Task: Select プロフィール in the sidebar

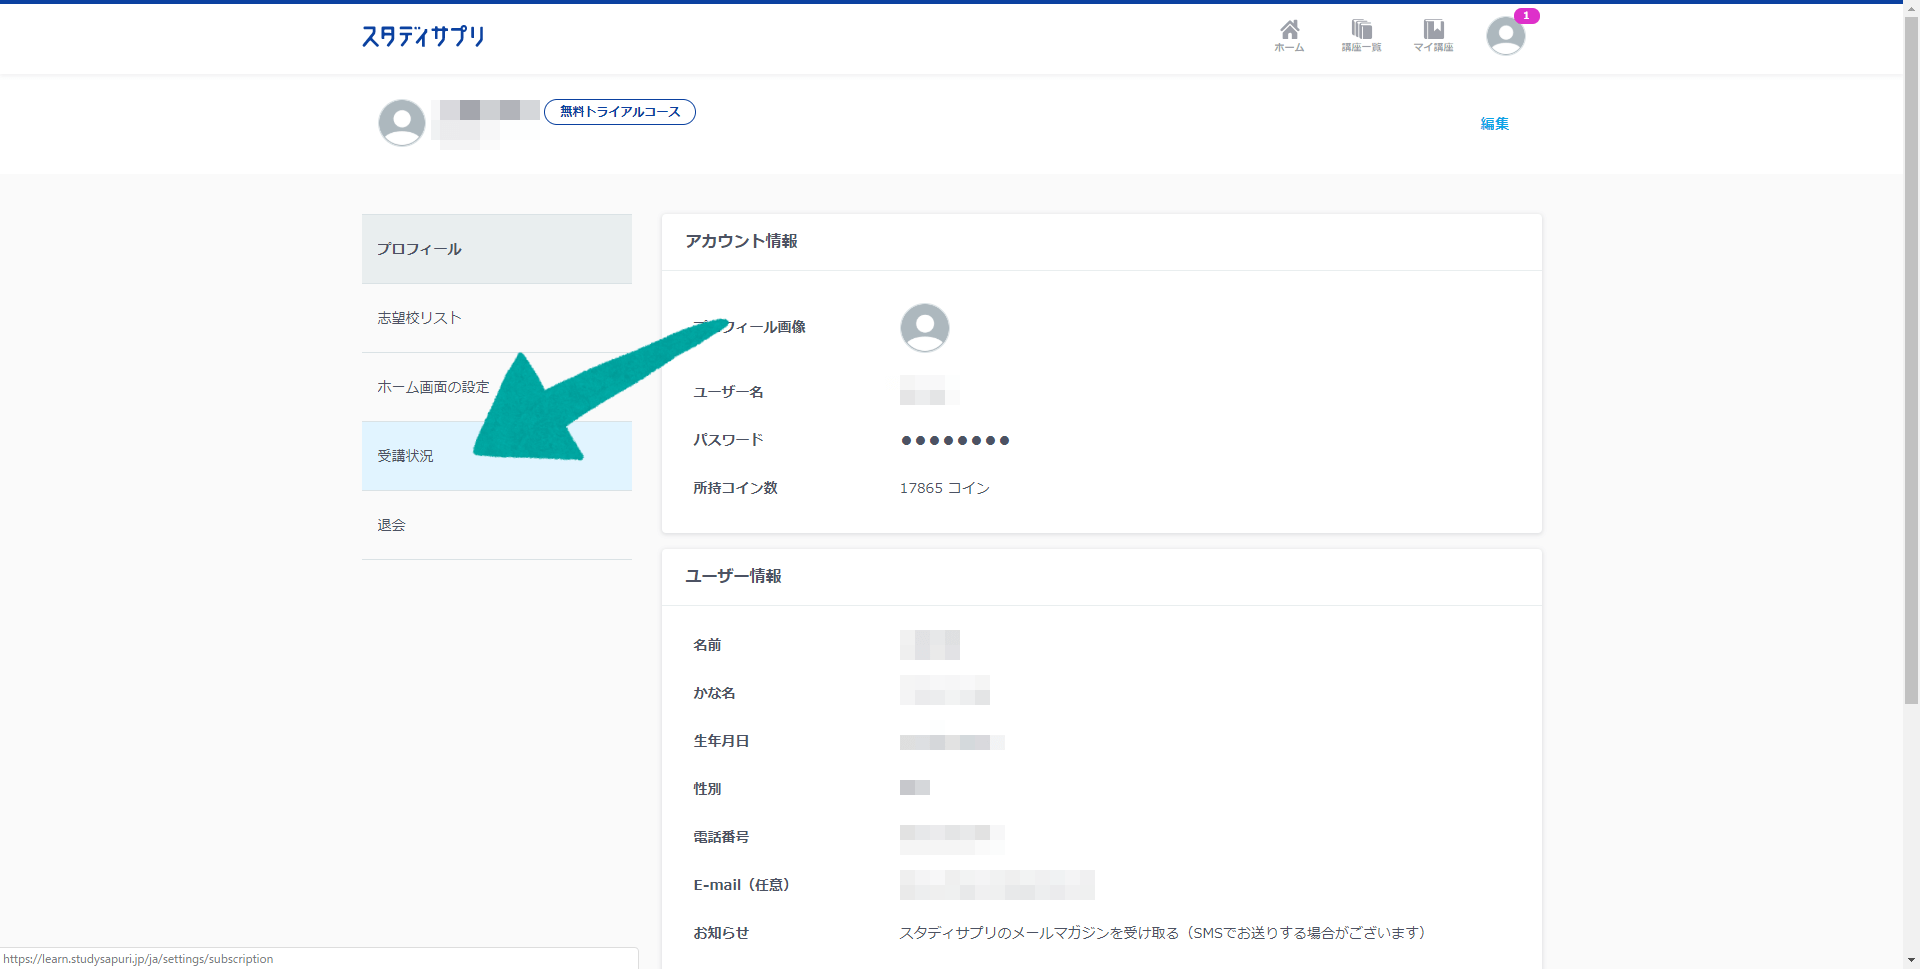Action: point(496,249)
